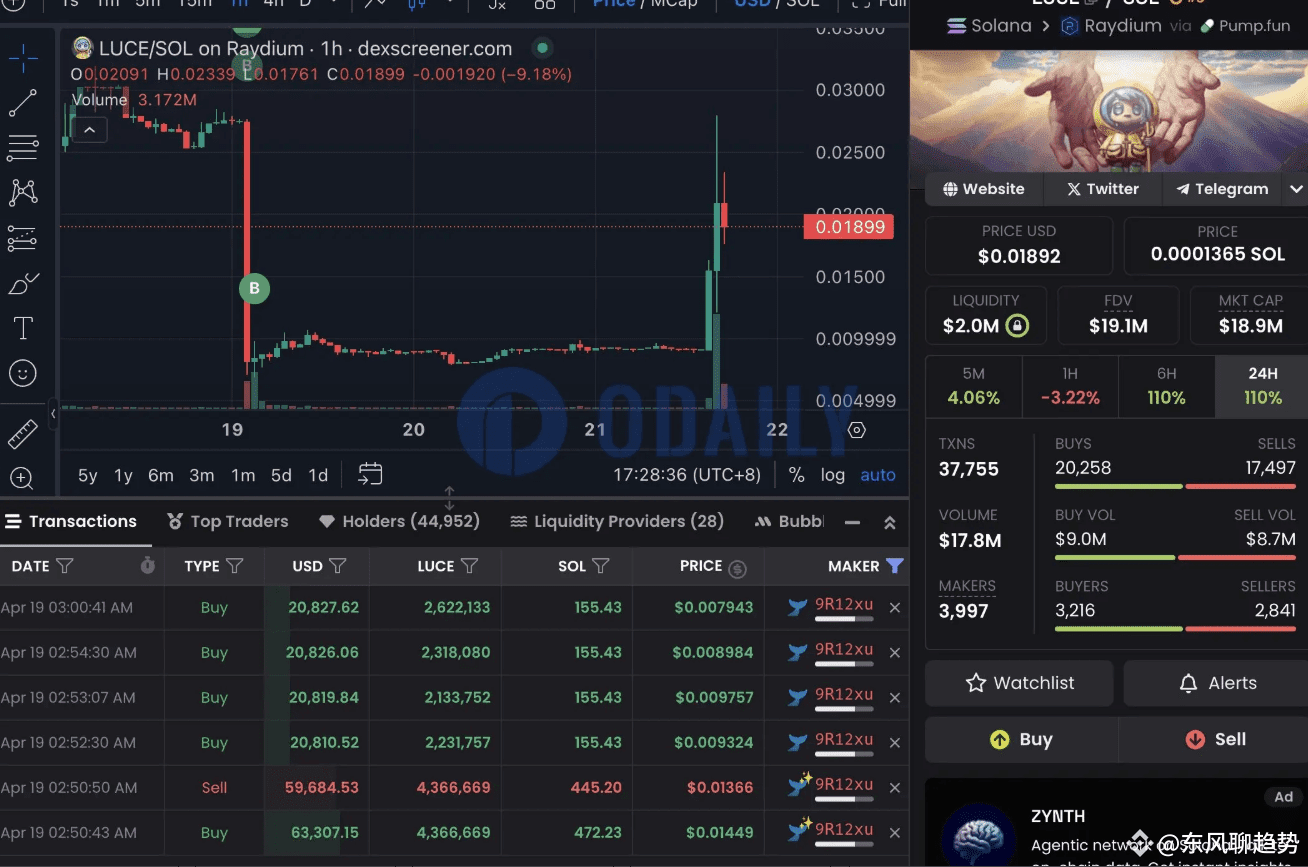1308x867 pixels.
Task: Click the green Buy button
Action: click(x=1022, y=739)
